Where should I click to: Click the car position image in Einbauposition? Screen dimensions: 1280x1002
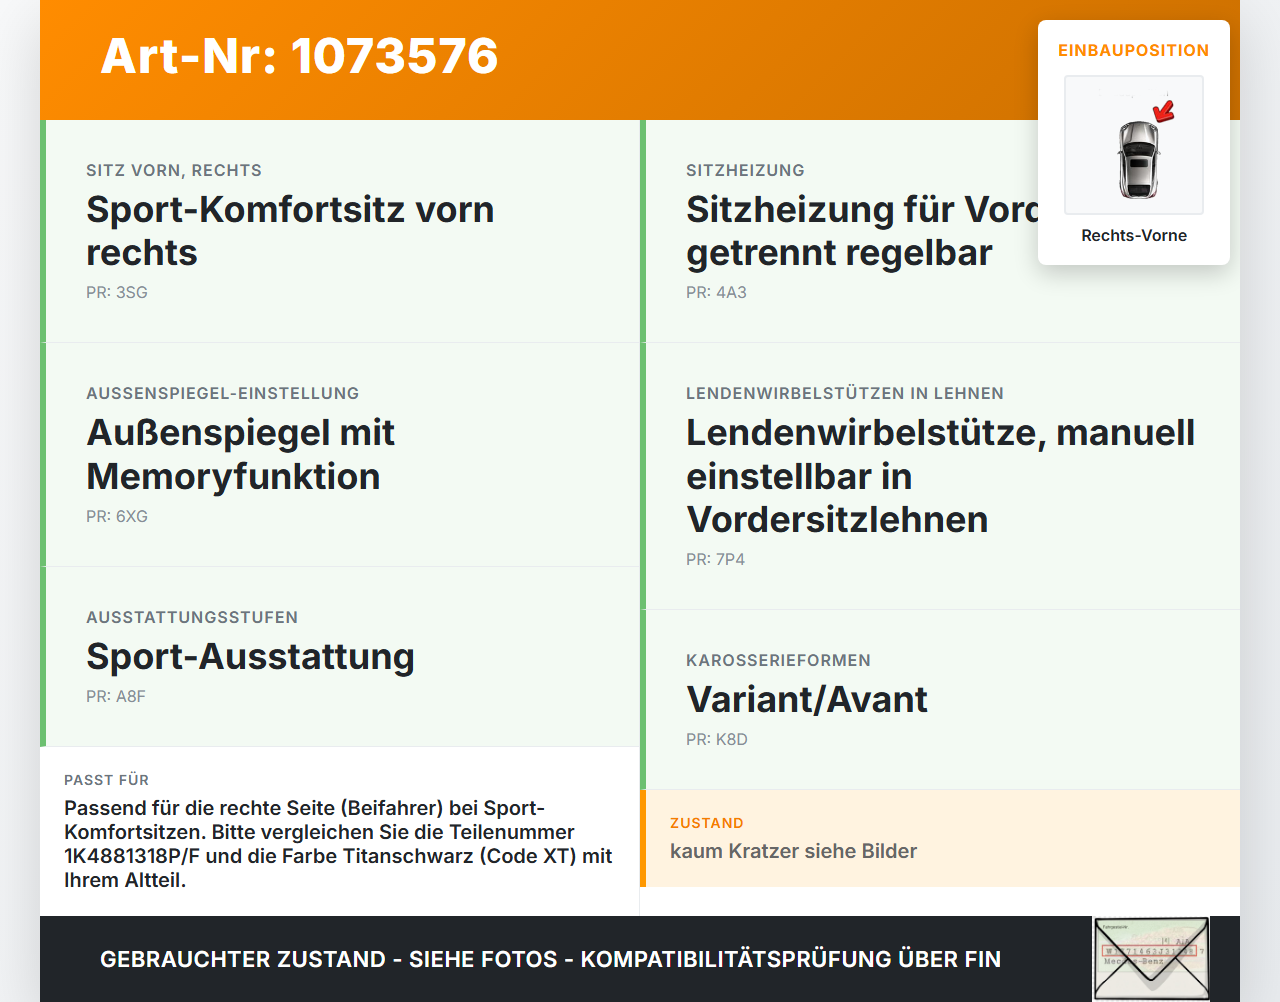coord(1134,145)
